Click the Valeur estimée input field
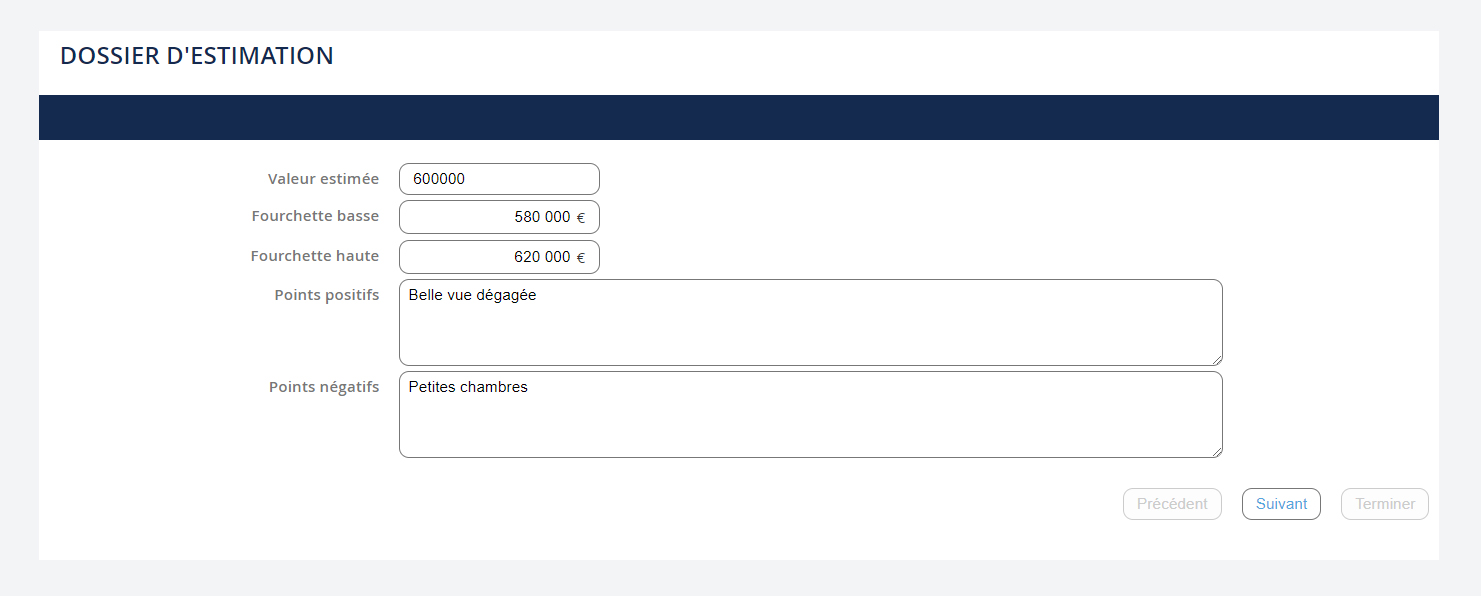The image size is (1481, 596). pyautogui.click(x=499, y=179)
